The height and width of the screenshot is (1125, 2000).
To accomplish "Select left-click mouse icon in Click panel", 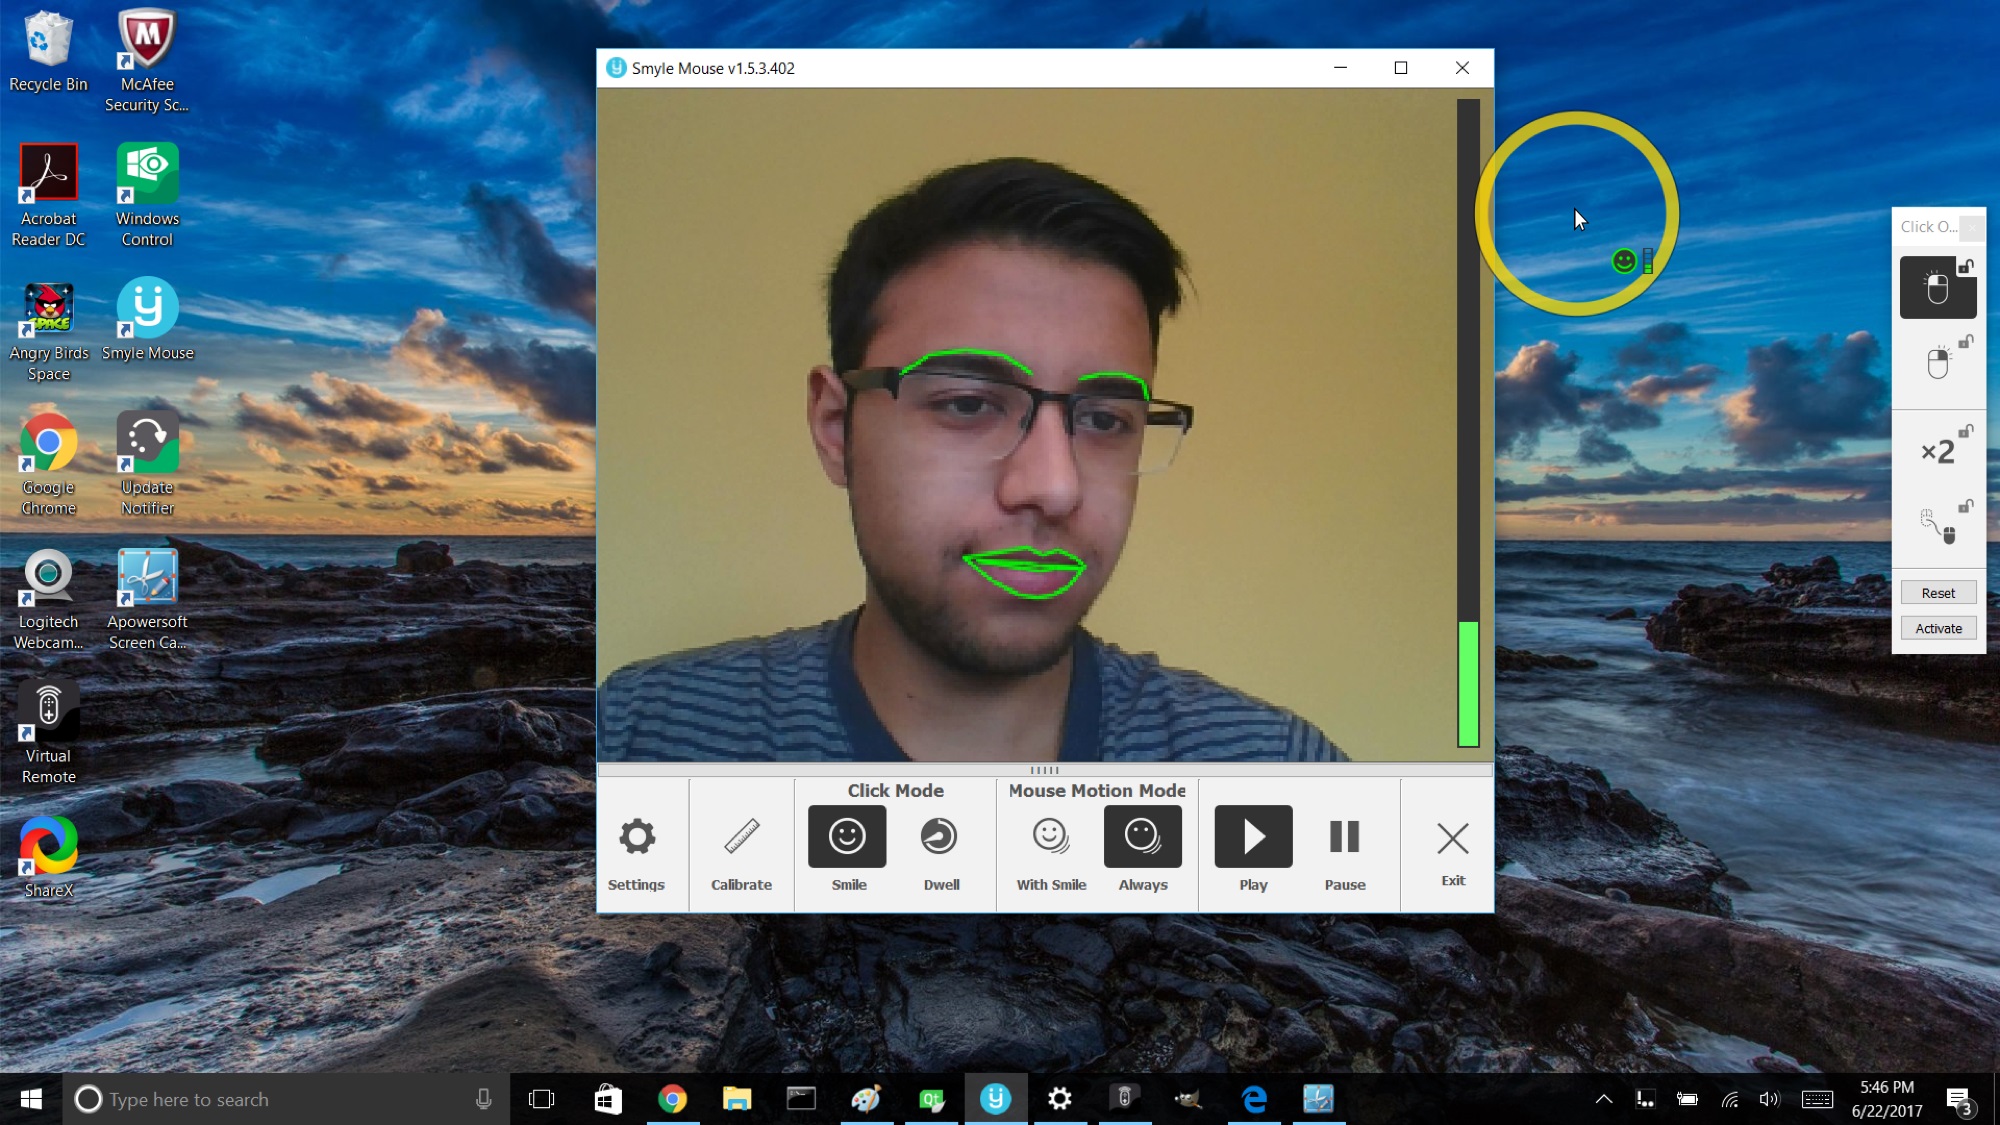I will click(x=1938, y=288).
